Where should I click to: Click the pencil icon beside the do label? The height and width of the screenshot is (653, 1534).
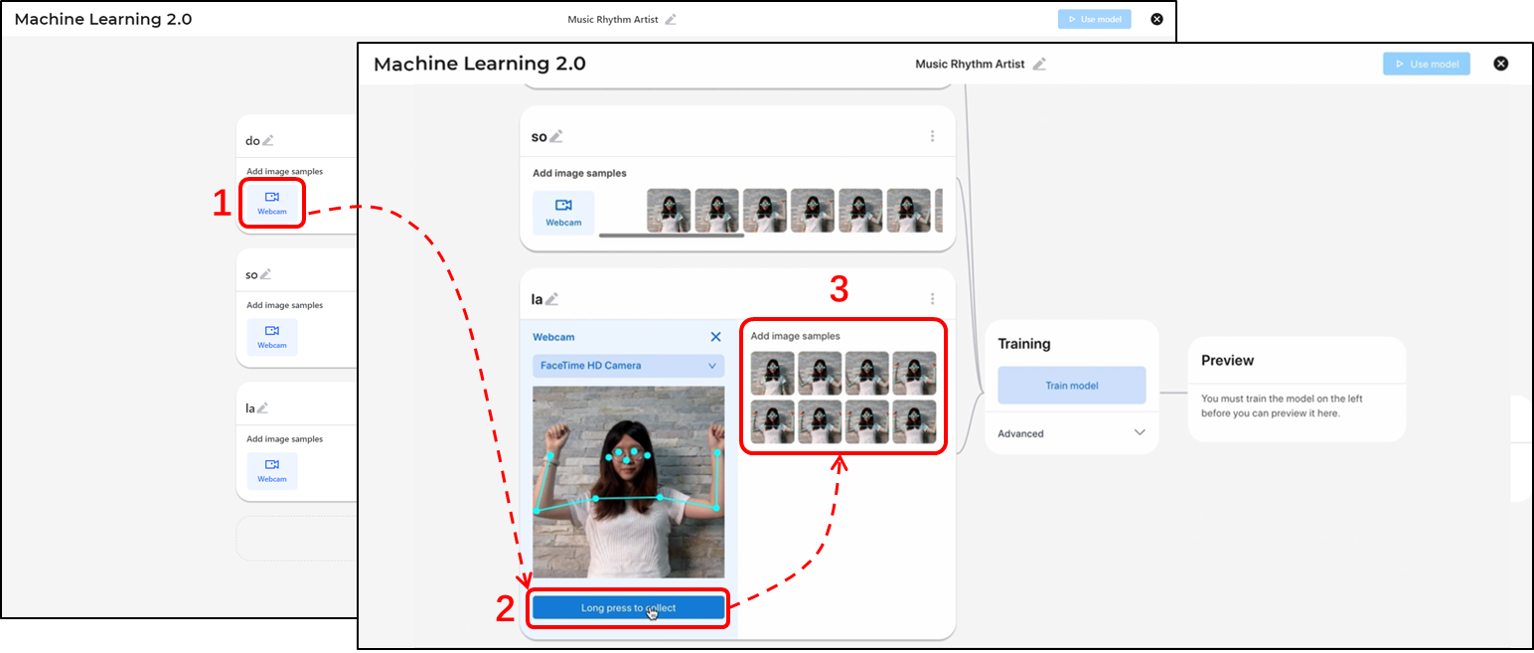tap(267, 141)
